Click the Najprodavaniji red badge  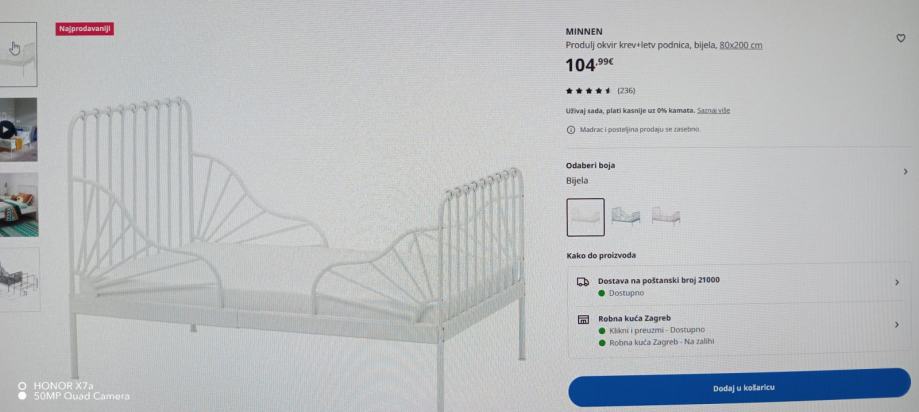coord(85,29)
